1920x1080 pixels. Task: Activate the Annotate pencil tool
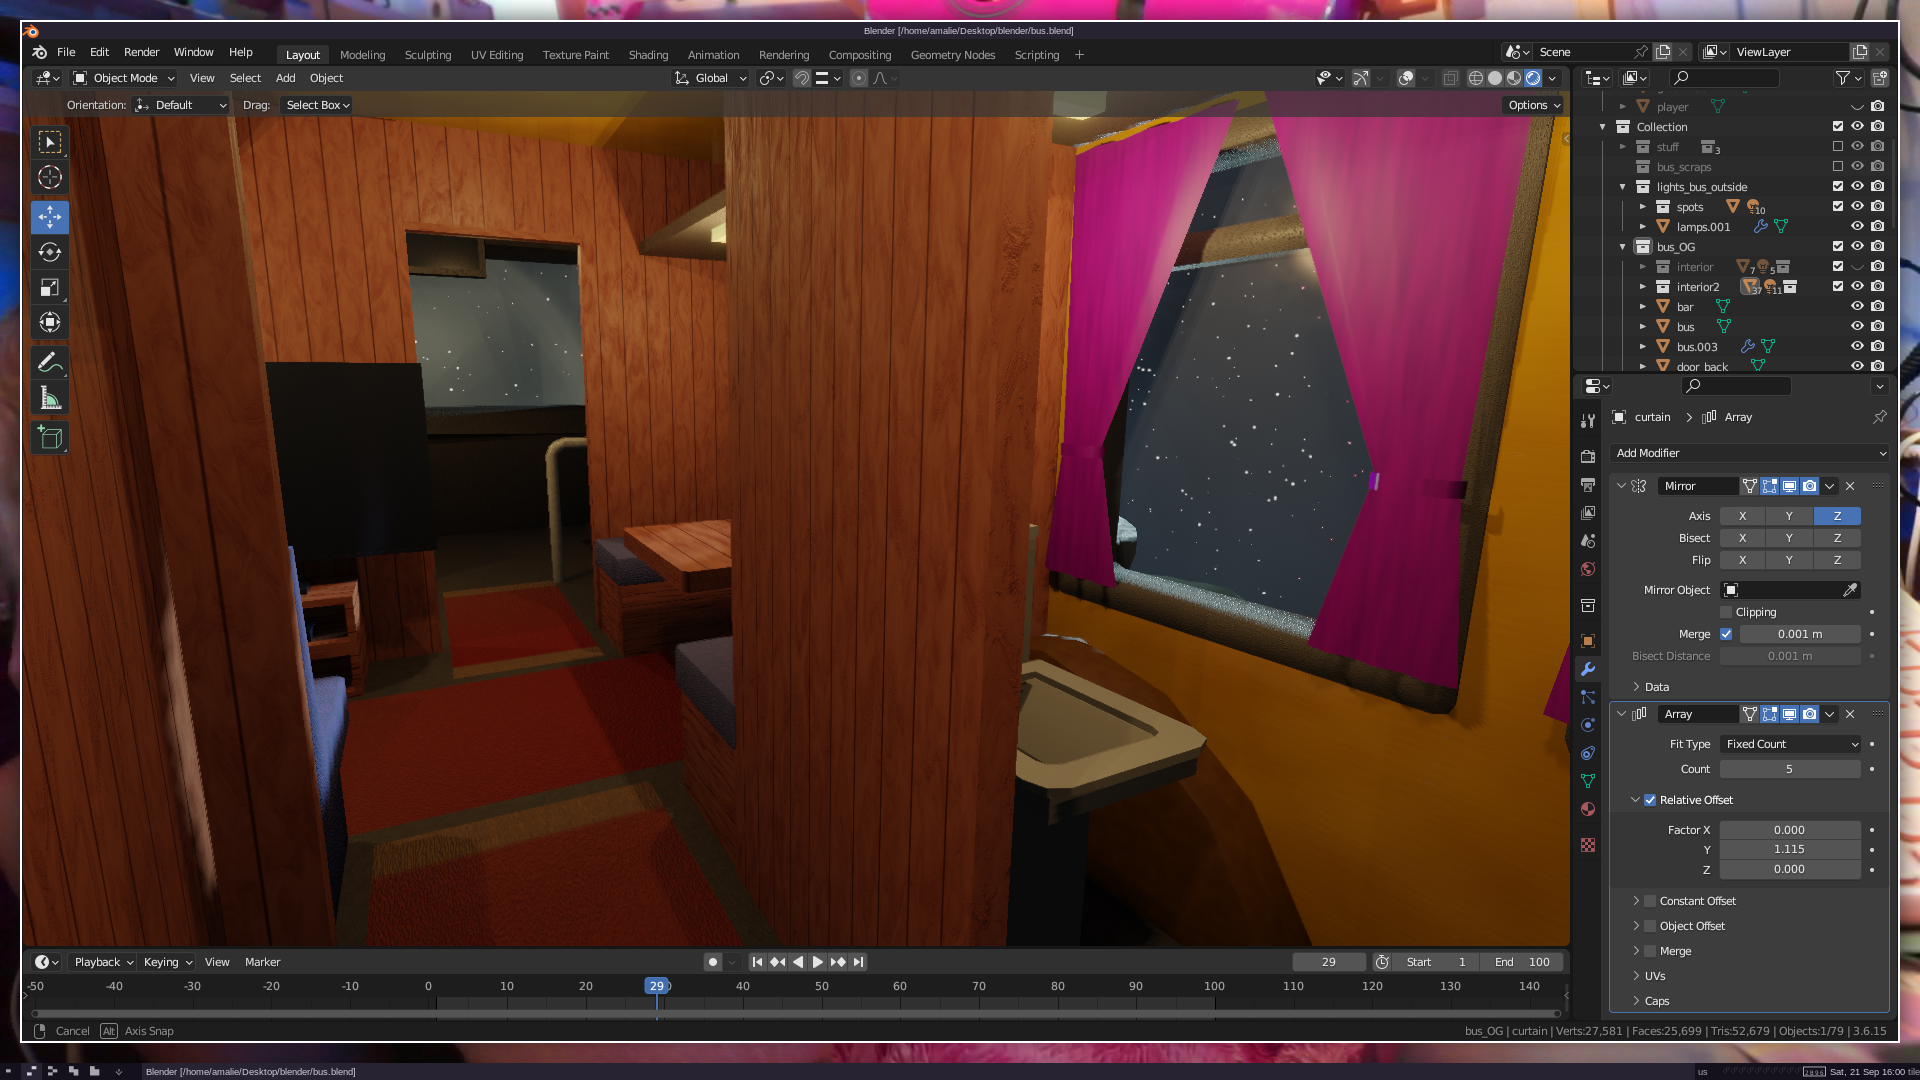pos(50,362)
